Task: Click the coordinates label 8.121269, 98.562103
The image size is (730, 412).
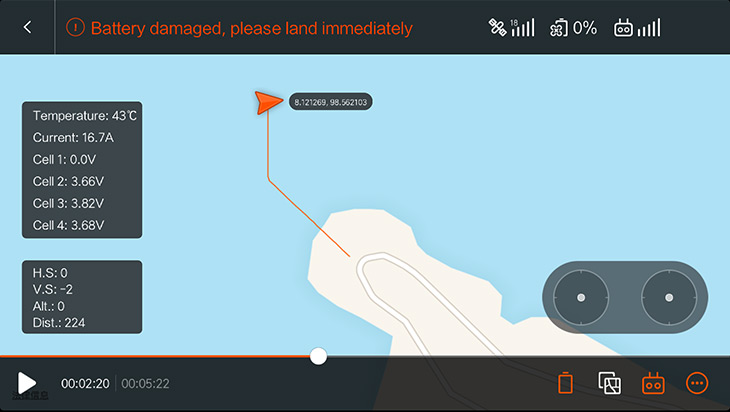Action: click(331, 102)
